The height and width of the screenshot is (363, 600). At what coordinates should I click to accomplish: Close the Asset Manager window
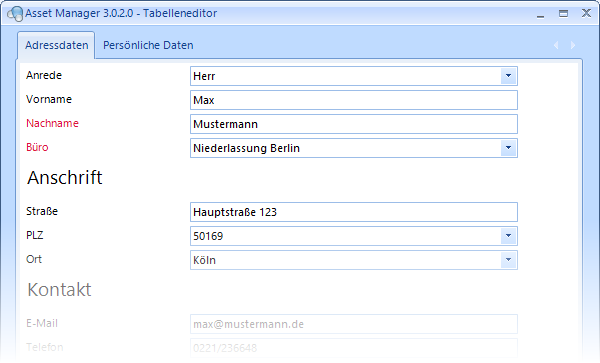[x=586, y=13]
